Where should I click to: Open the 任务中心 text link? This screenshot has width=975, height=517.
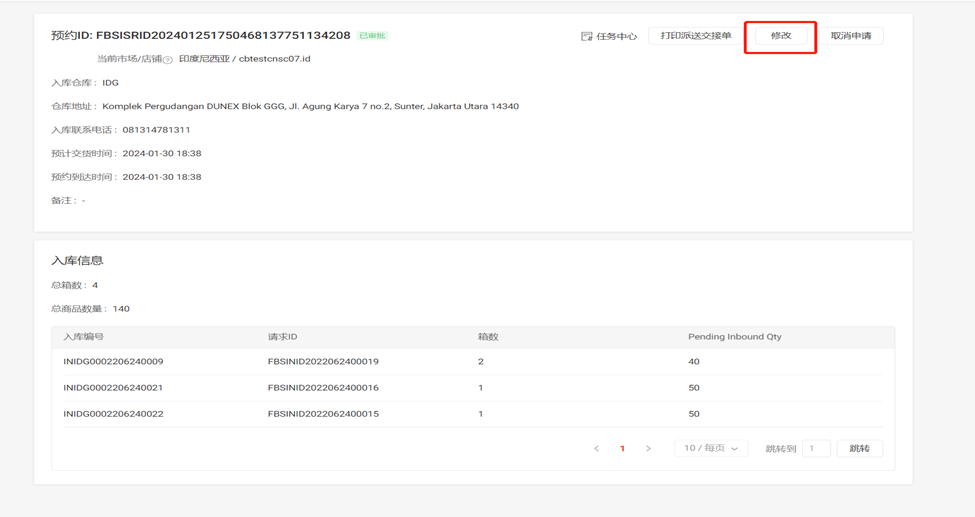pos(616,36)
